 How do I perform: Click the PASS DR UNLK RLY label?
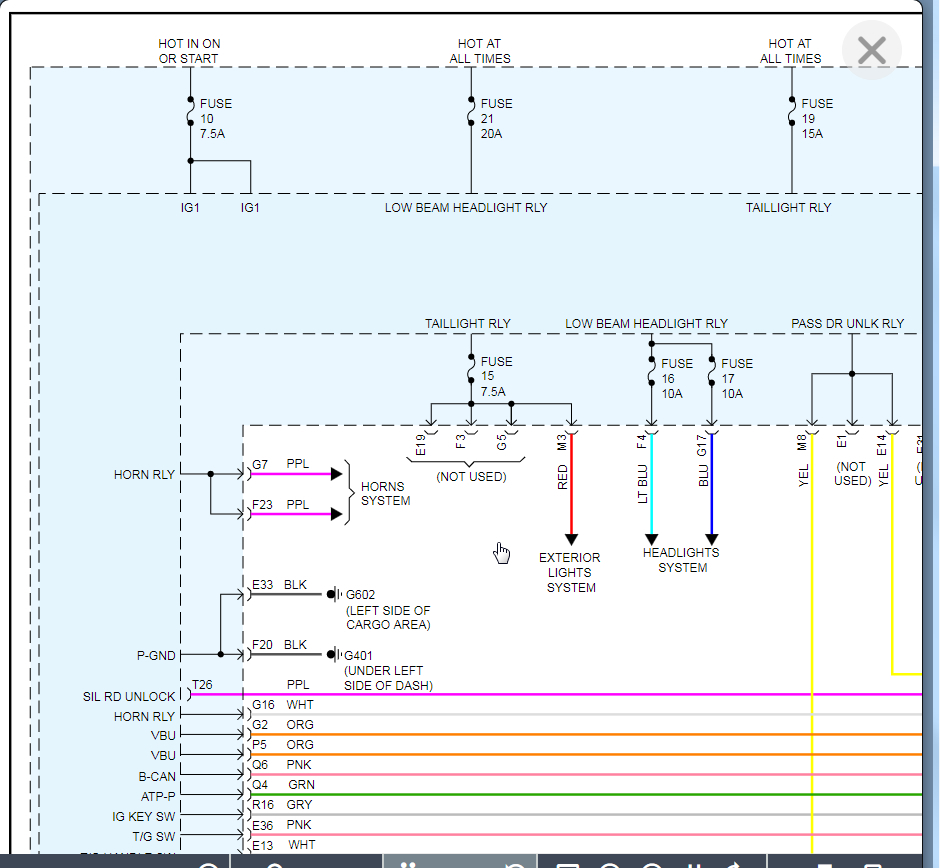(x=847, y=324)
